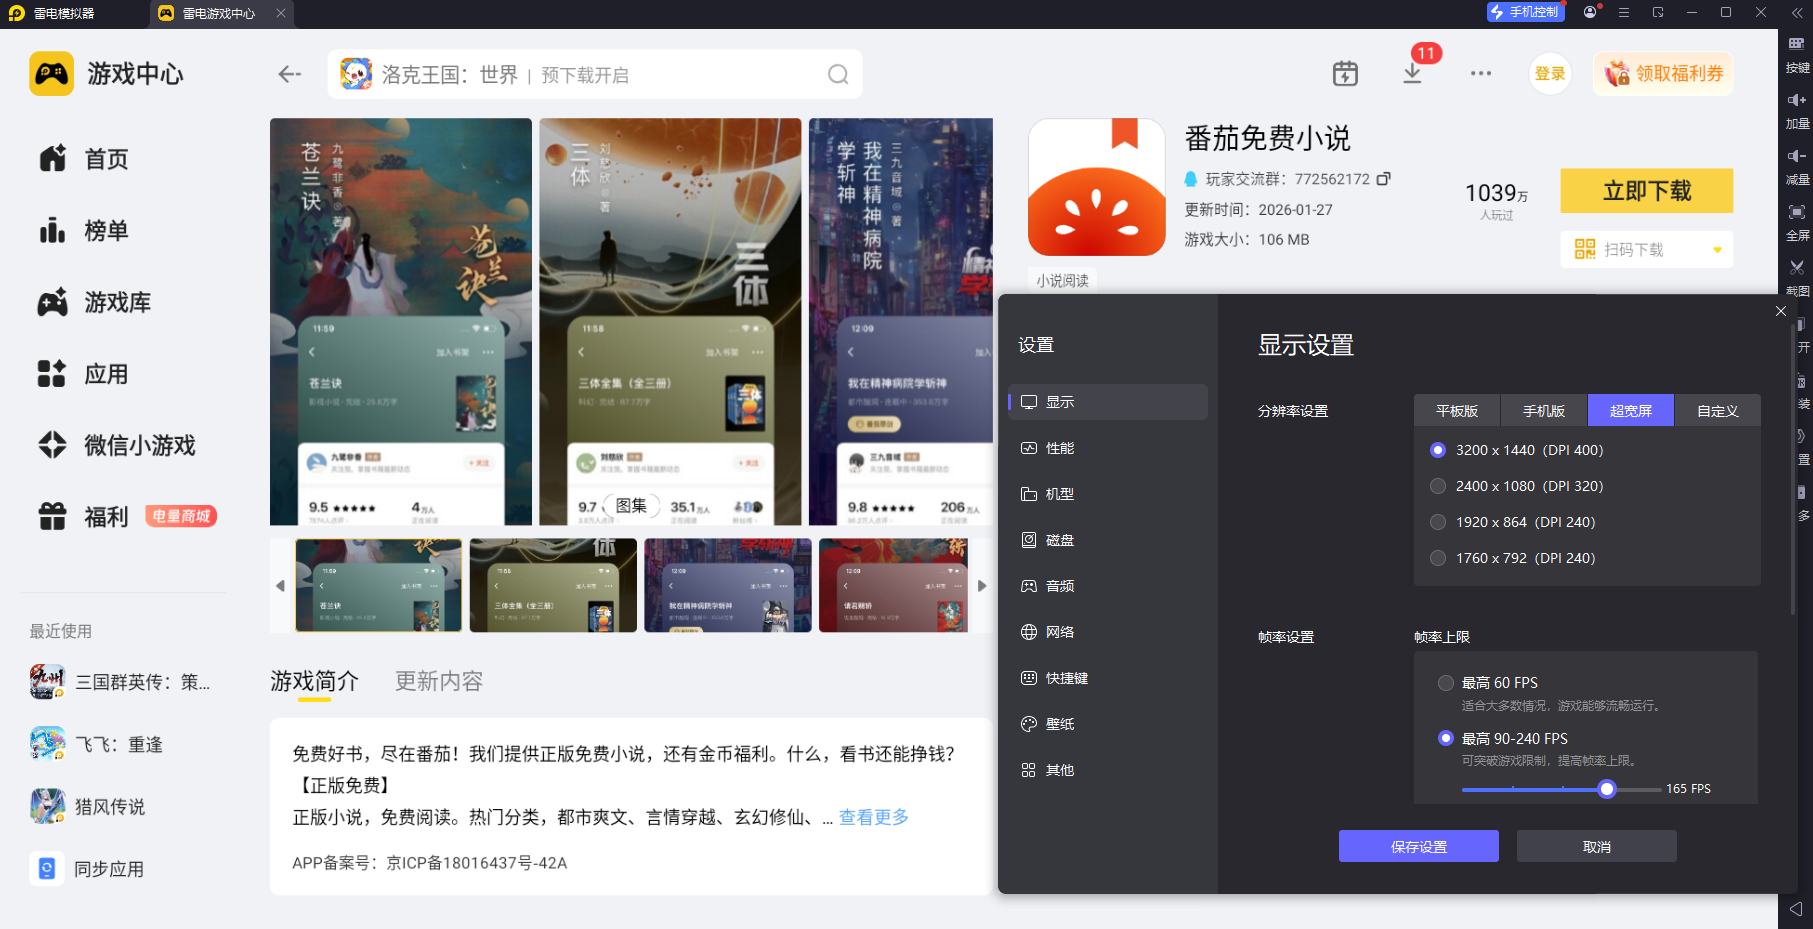Copy the player group number 772562172
Screen dimensions: 1813x929
tap(1384, 179)
